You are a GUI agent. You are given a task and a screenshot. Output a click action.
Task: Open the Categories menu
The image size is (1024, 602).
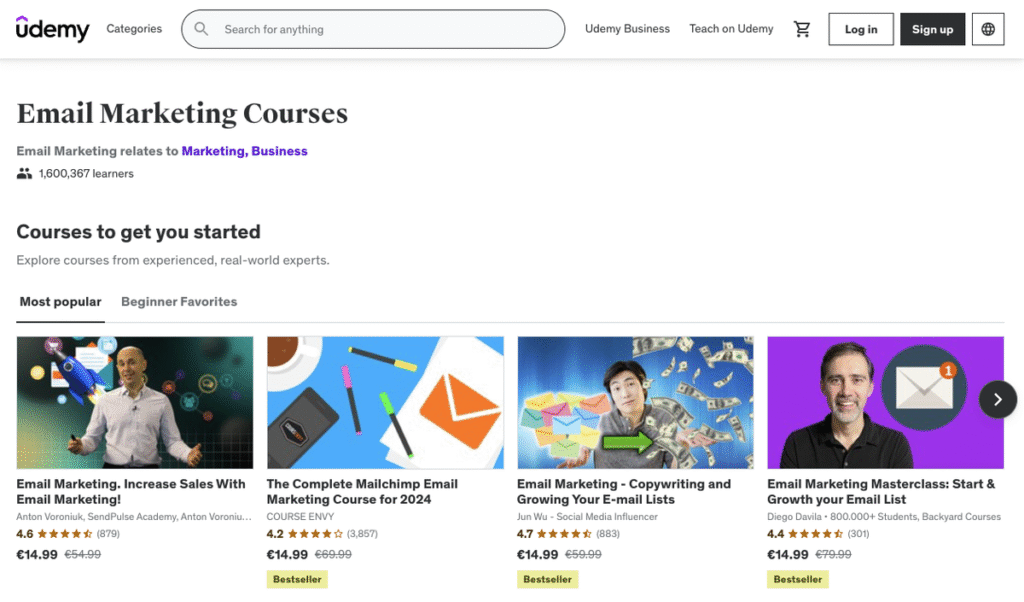(x=134, y=29)
